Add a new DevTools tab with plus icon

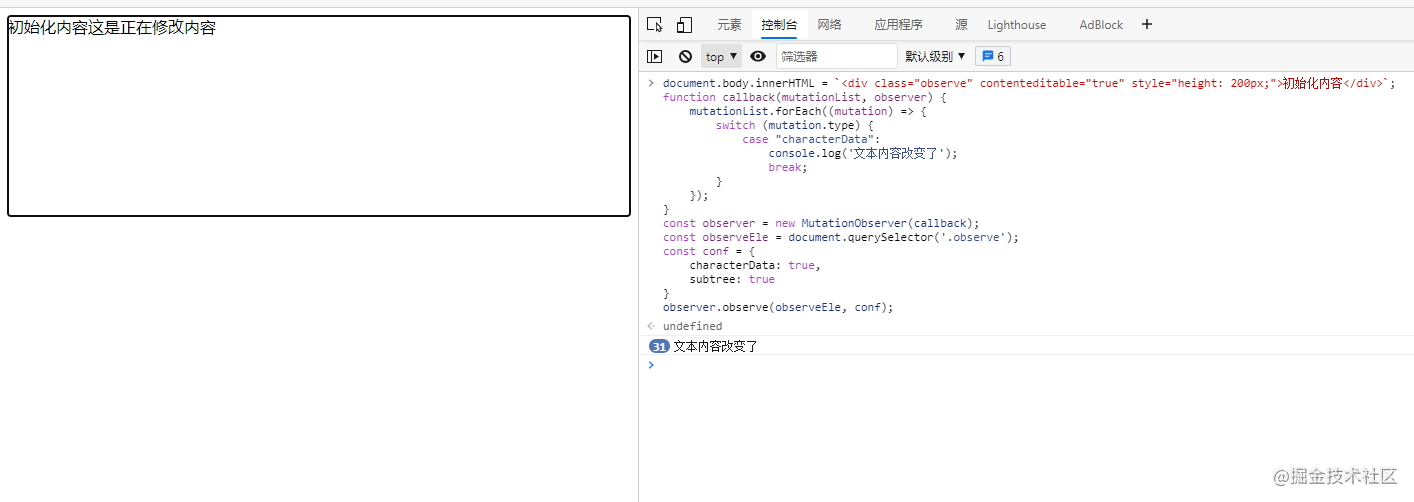[x=1147, y=25]
